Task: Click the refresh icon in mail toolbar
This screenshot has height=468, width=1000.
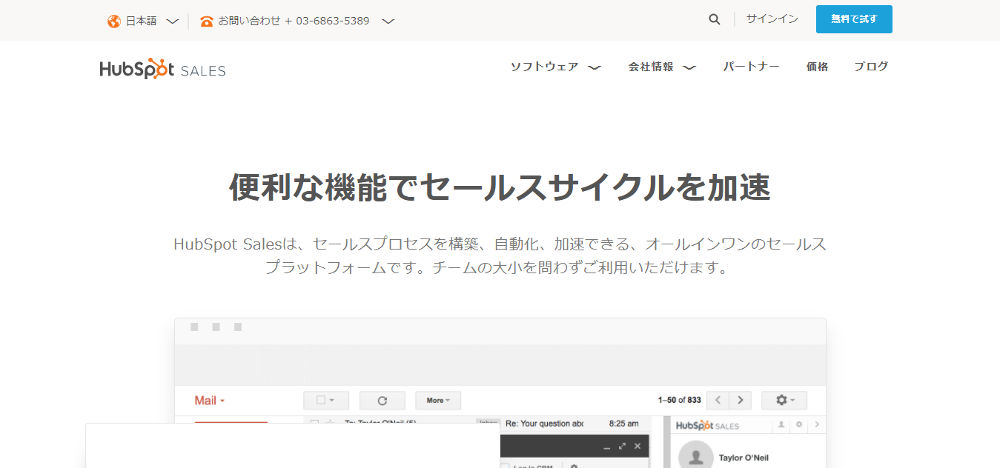Action: [x=383, y=400]
